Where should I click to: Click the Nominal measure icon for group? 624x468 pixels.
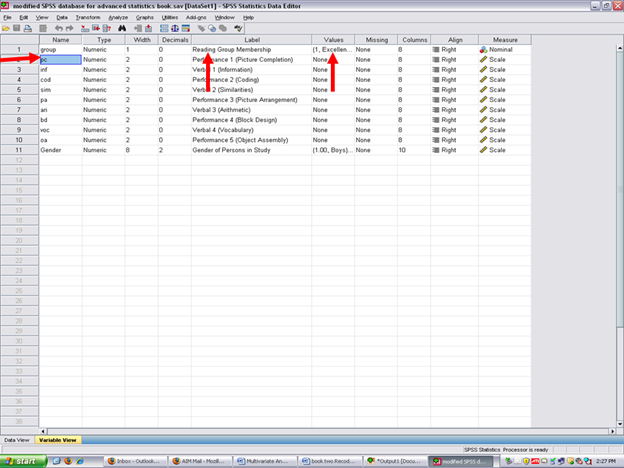click(x=484, y=49)
